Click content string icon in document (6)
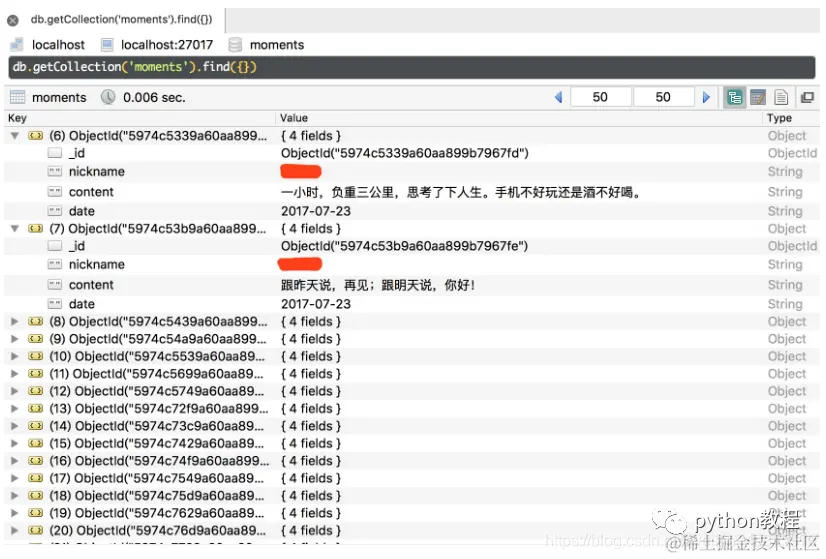This screenshot has height=559, width=826. pyautogui.click(x=55, y=192)
